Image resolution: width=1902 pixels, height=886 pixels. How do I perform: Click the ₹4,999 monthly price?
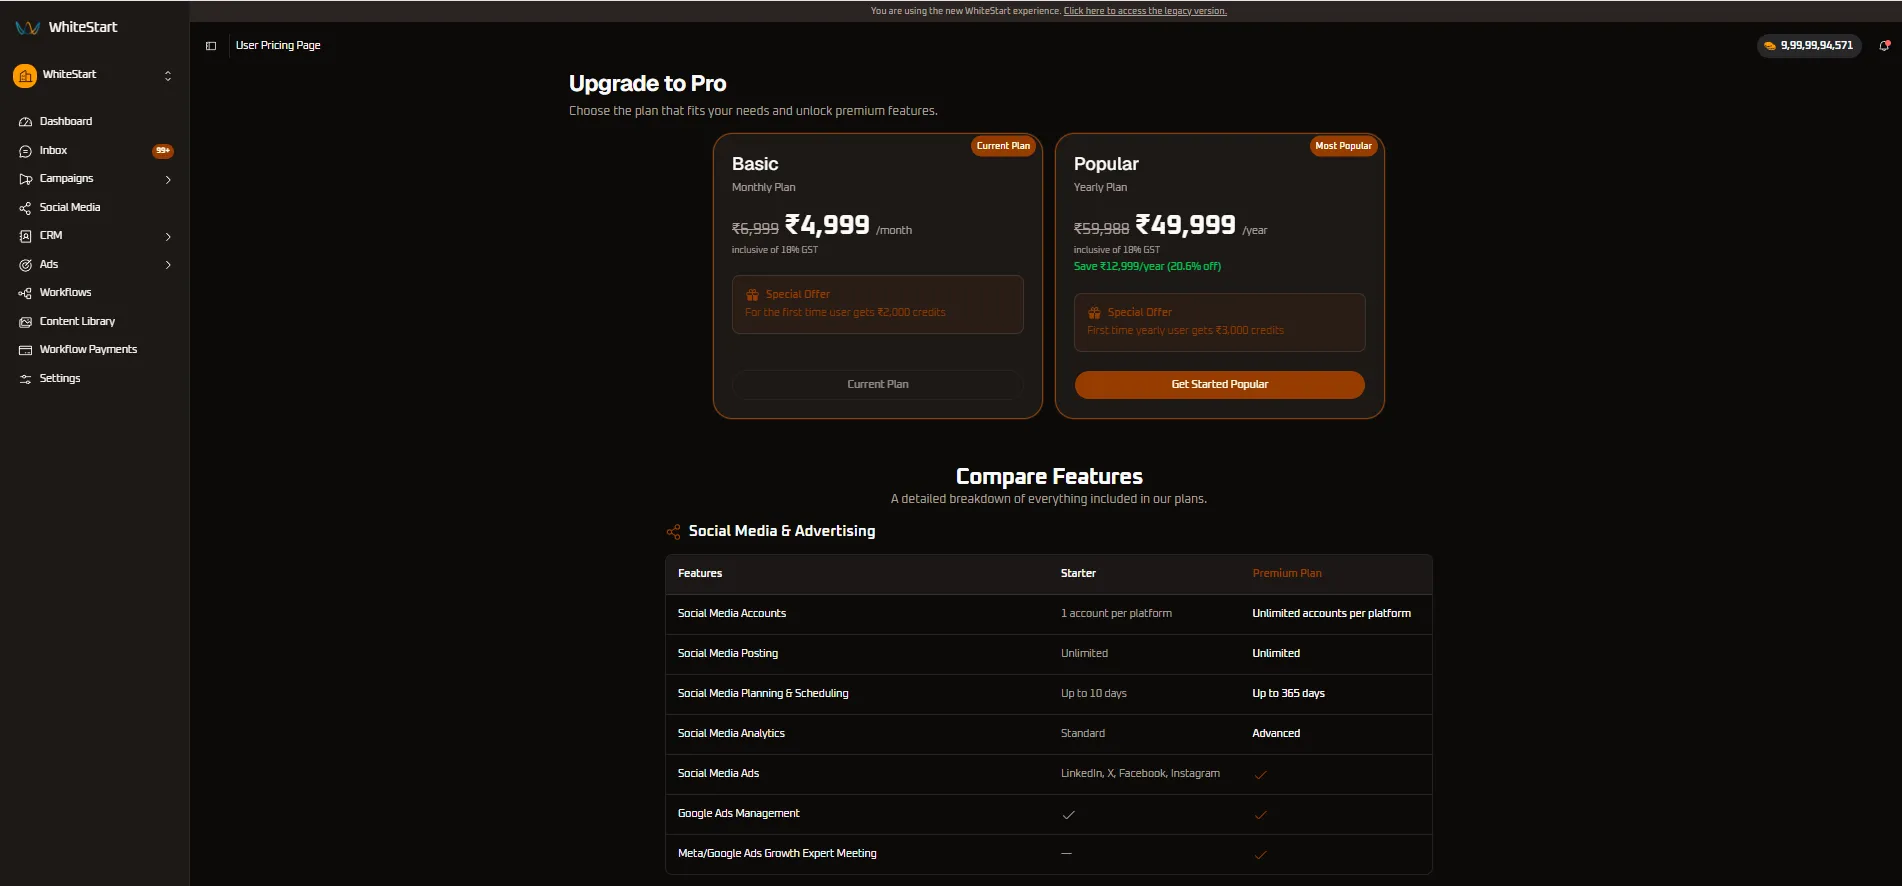(827, 226)
